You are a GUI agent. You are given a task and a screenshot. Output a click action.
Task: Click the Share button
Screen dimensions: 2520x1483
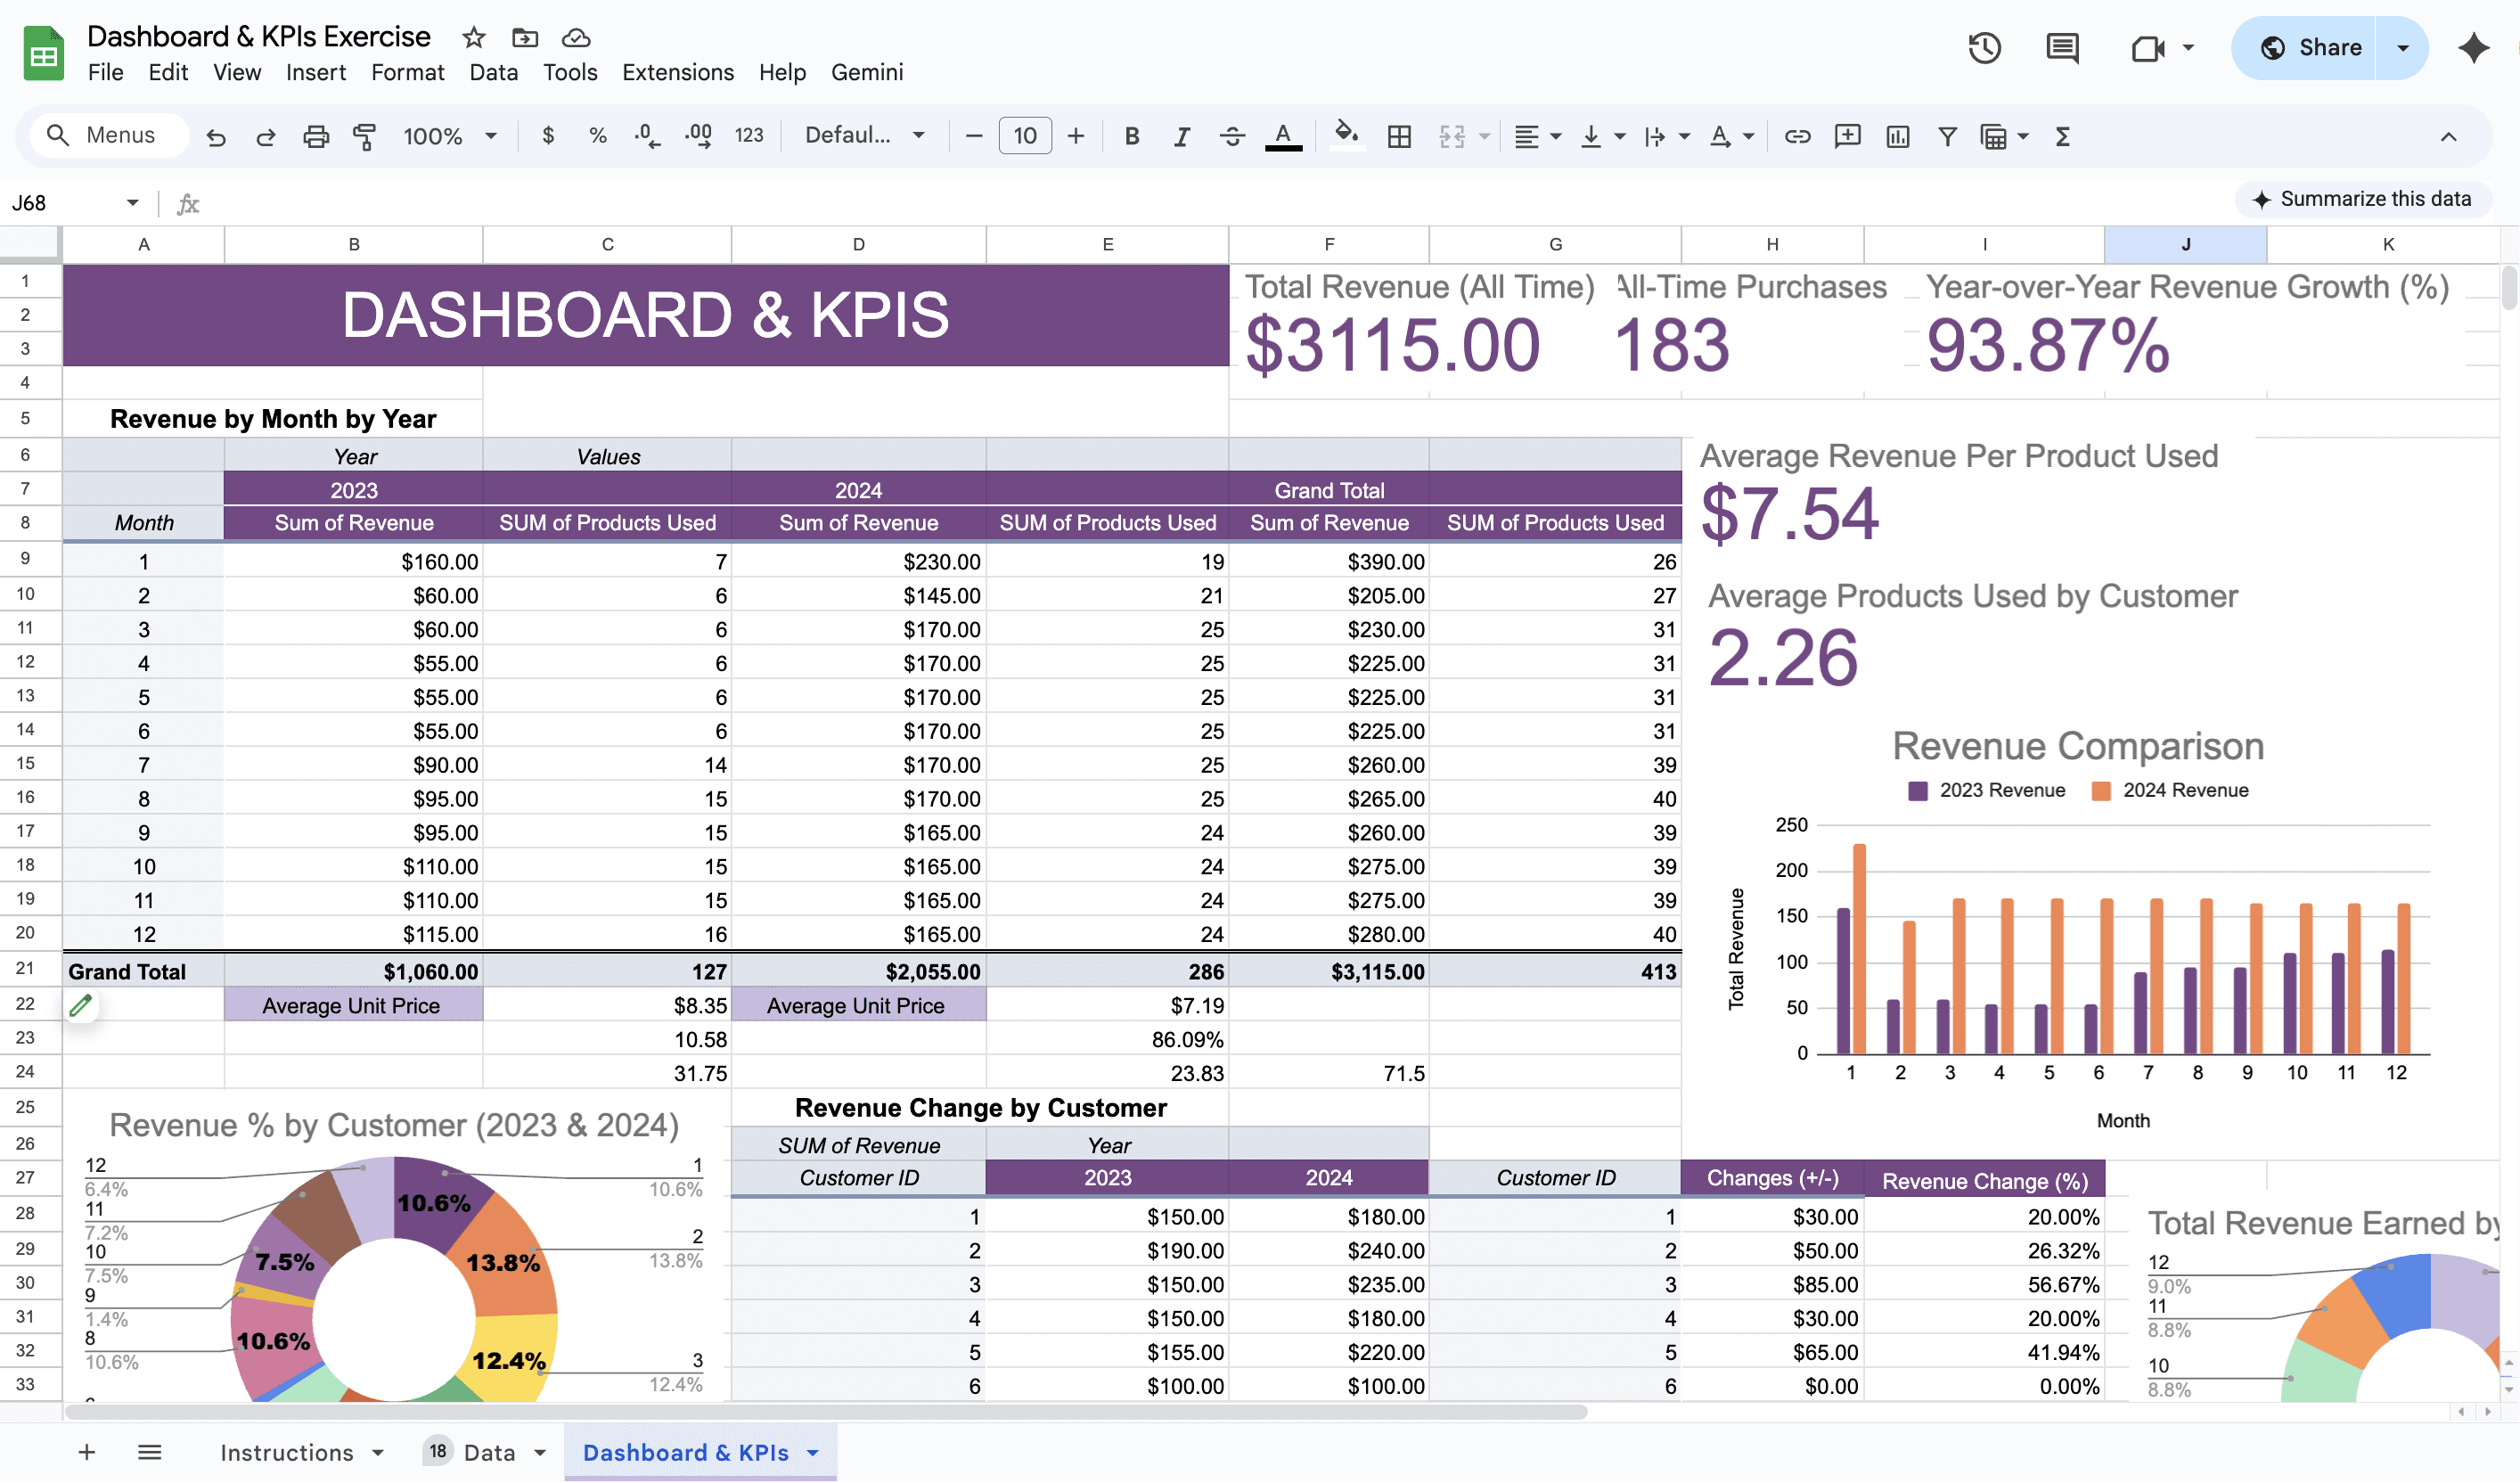click(2312, 47)
